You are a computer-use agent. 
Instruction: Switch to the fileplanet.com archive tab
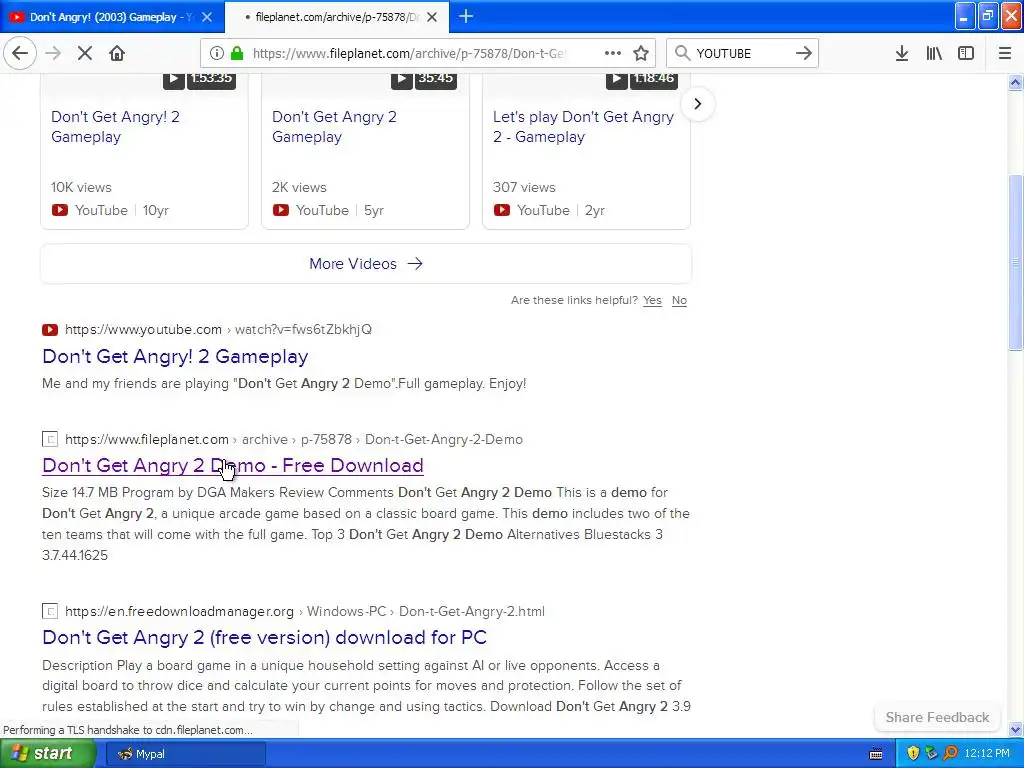click(336, 17)
